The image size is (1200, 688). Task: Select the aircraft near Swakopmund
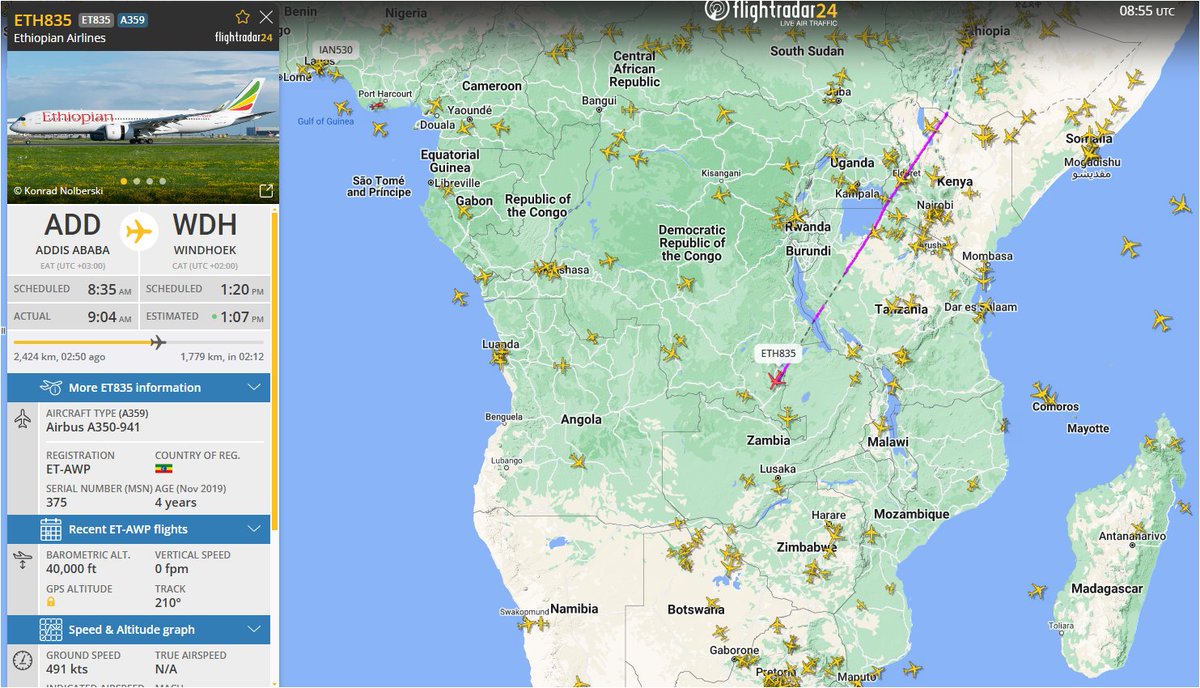[x=528, y=624]
